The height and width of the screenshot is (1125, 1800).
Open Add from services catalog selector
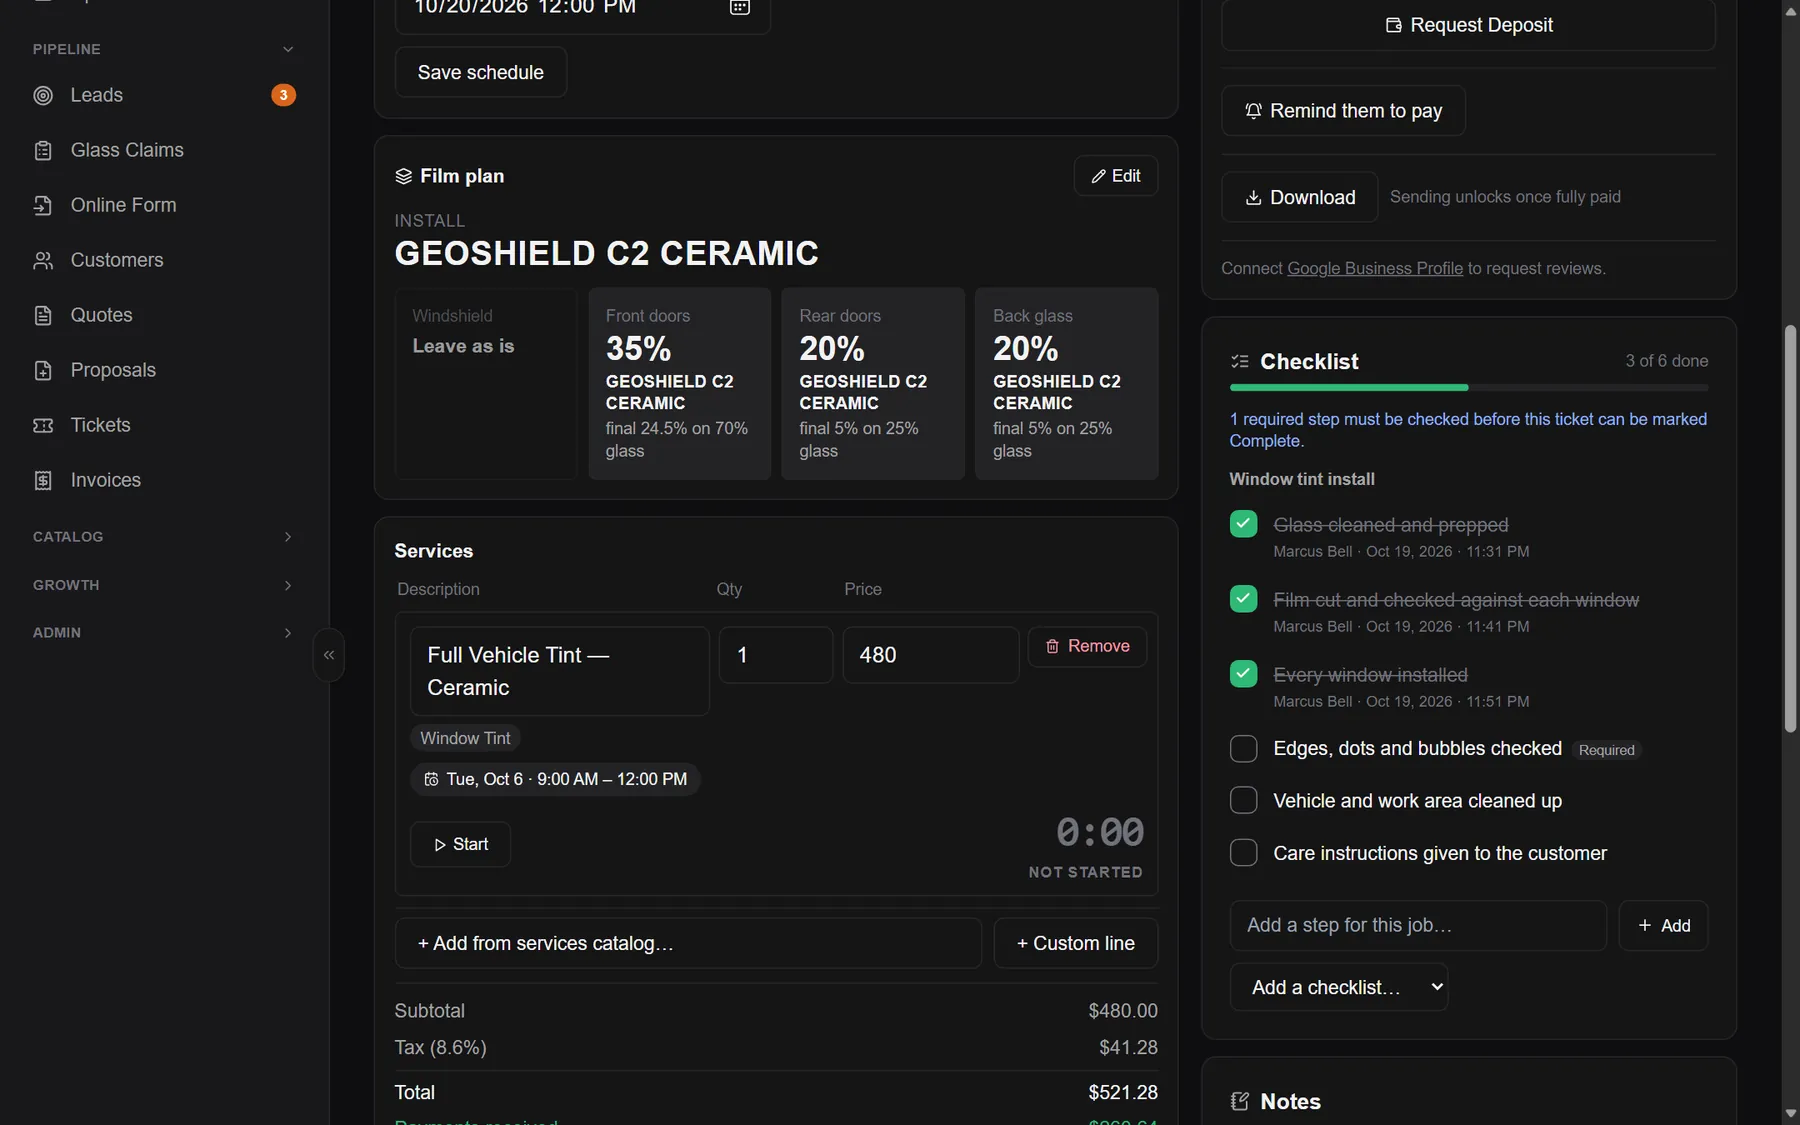(688, 943)
